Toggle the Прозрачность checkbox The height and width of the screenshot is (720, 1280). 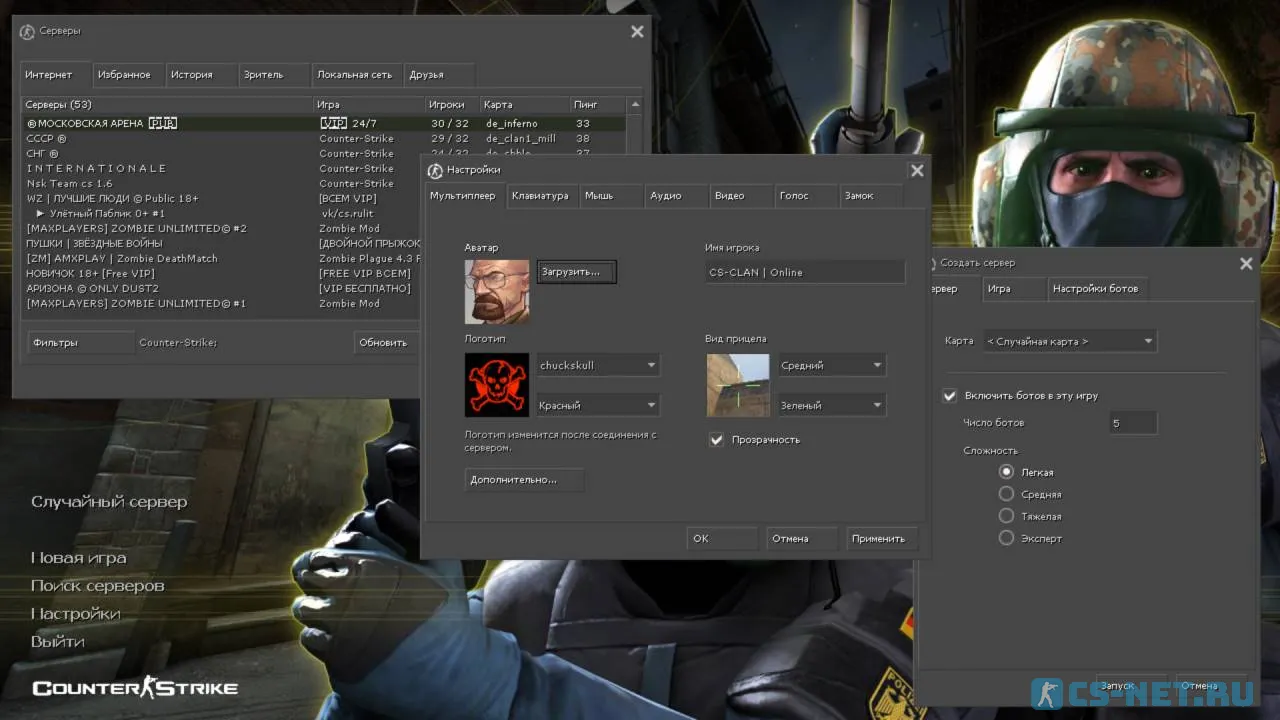click(x=716, y=440)
